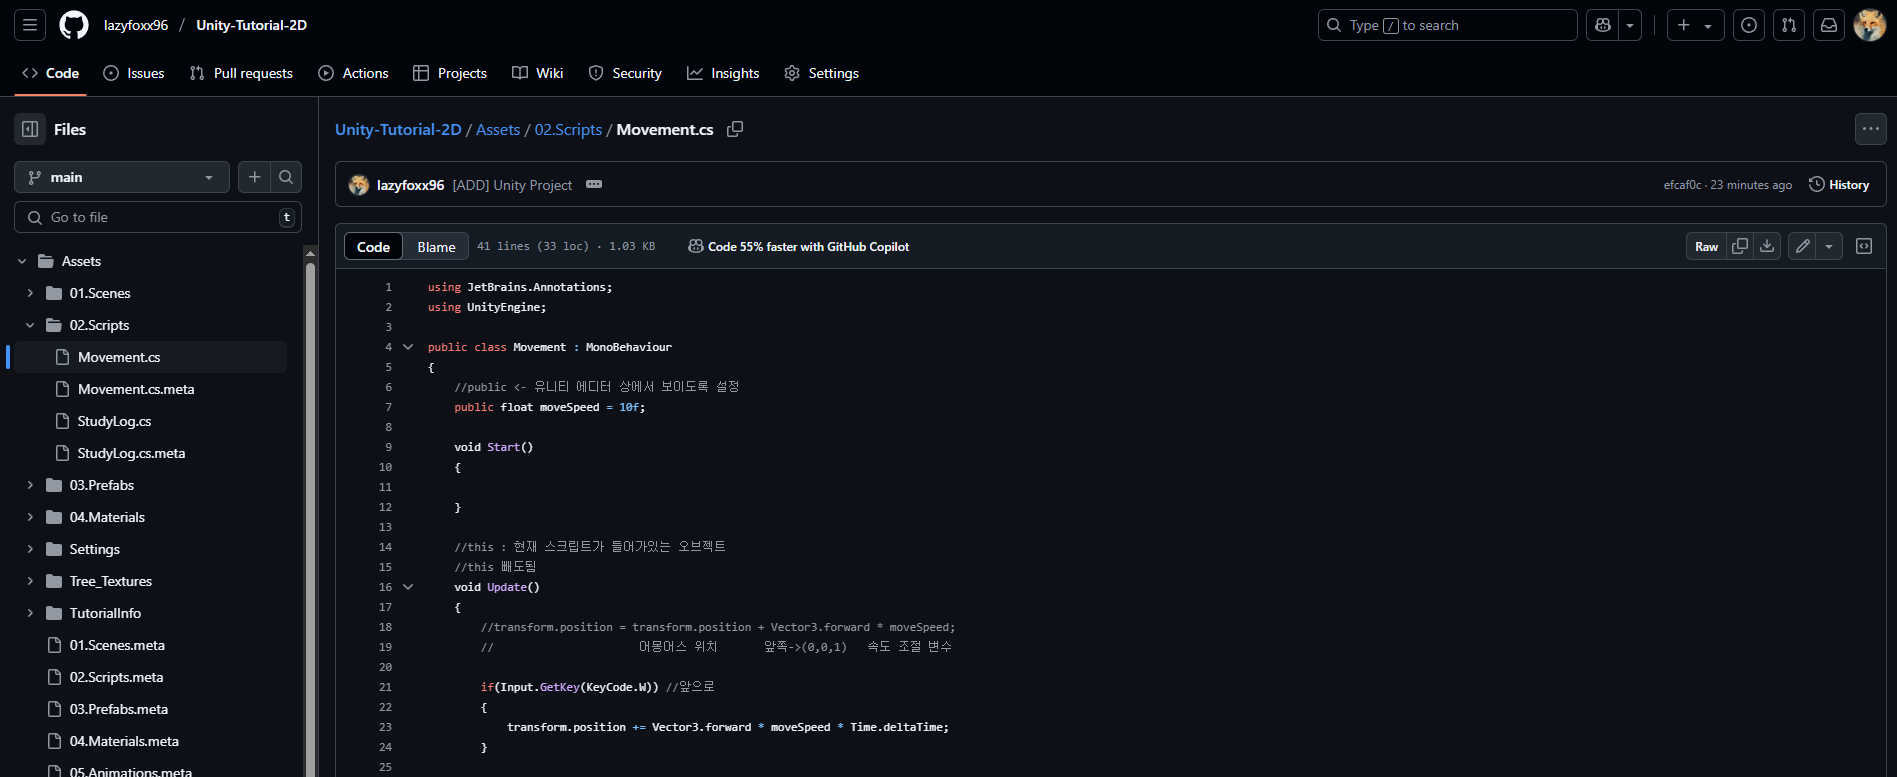1897x777 pixels.
Task: Focus the Go to file field
Action: (x=158, y=217)
